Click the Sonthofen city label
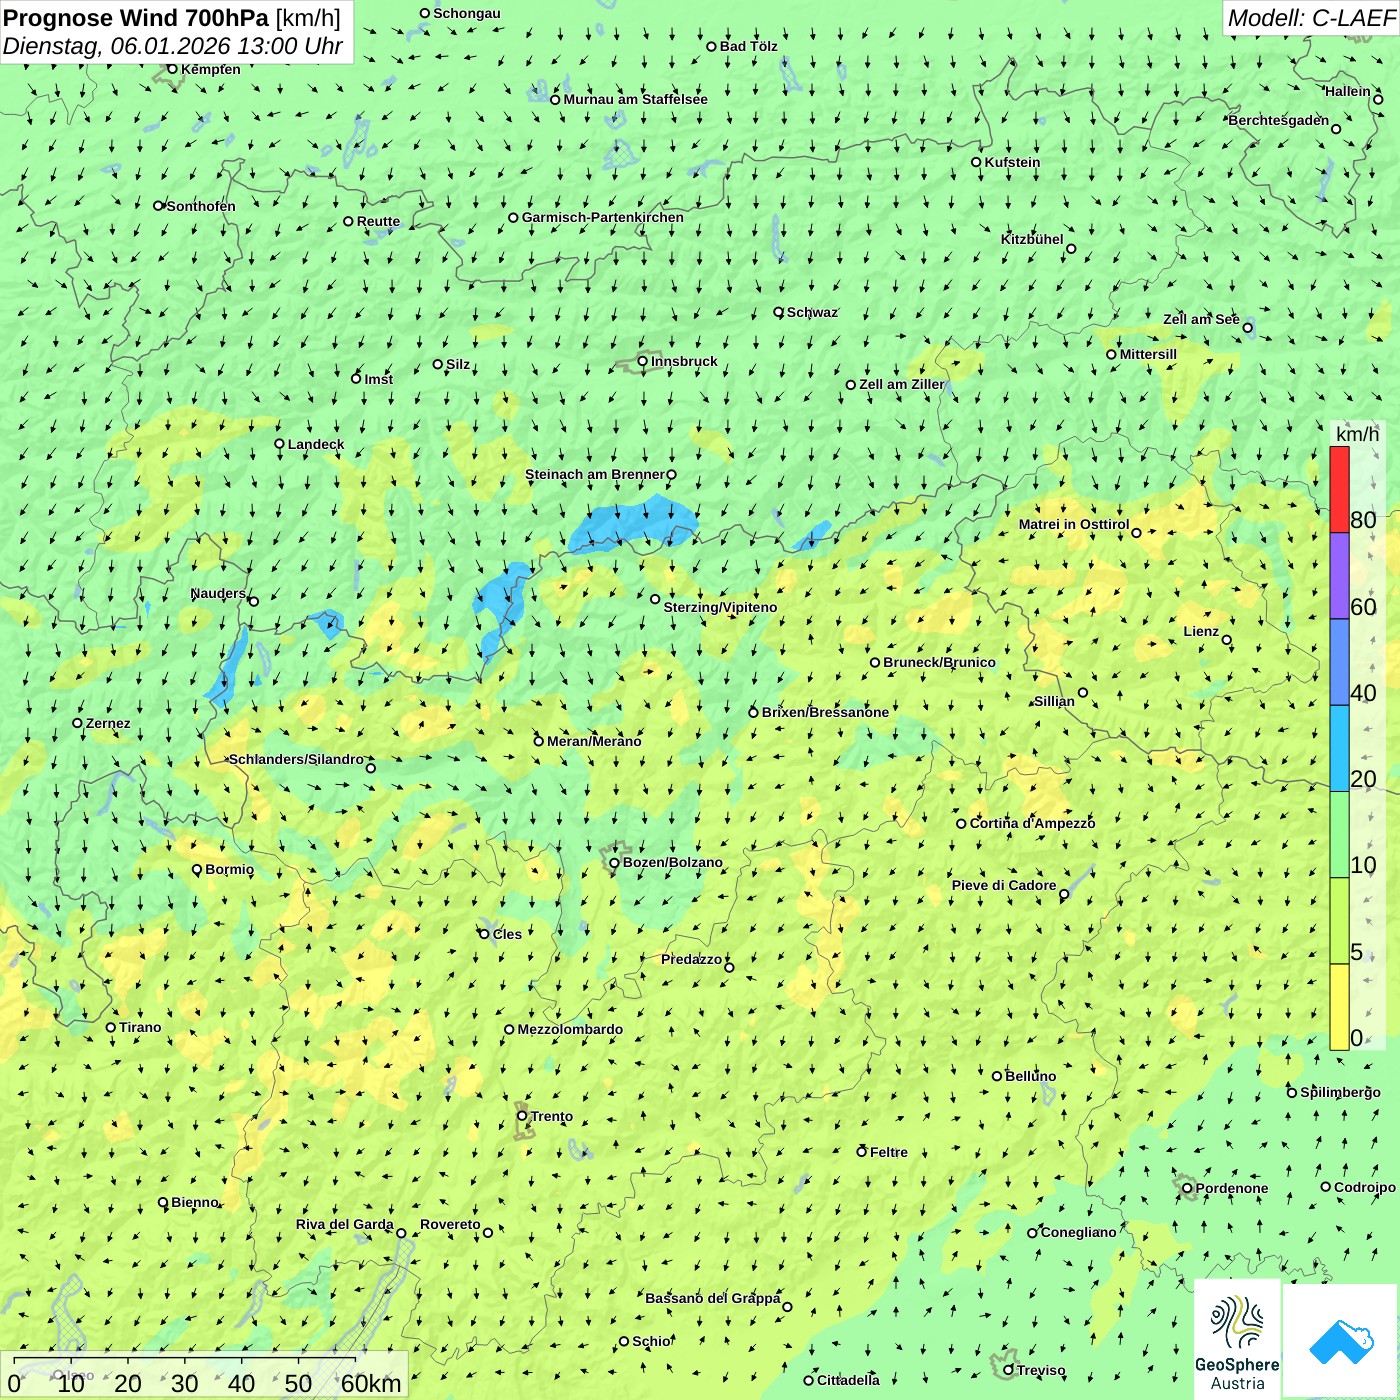 click(201, 206)
